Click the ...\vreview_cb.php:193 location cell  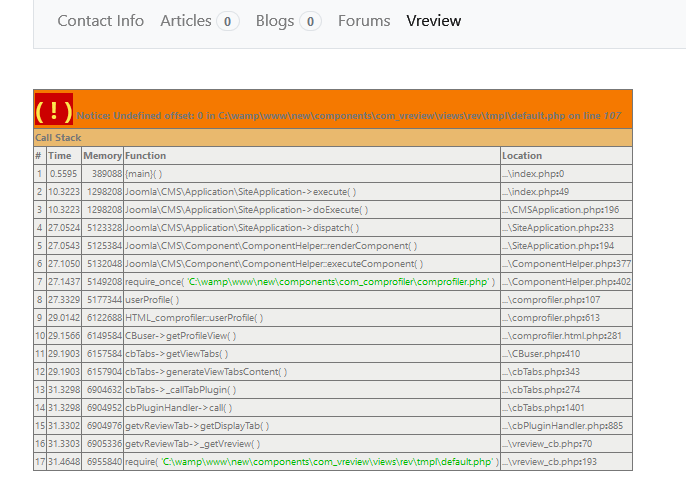coord(547,462)
